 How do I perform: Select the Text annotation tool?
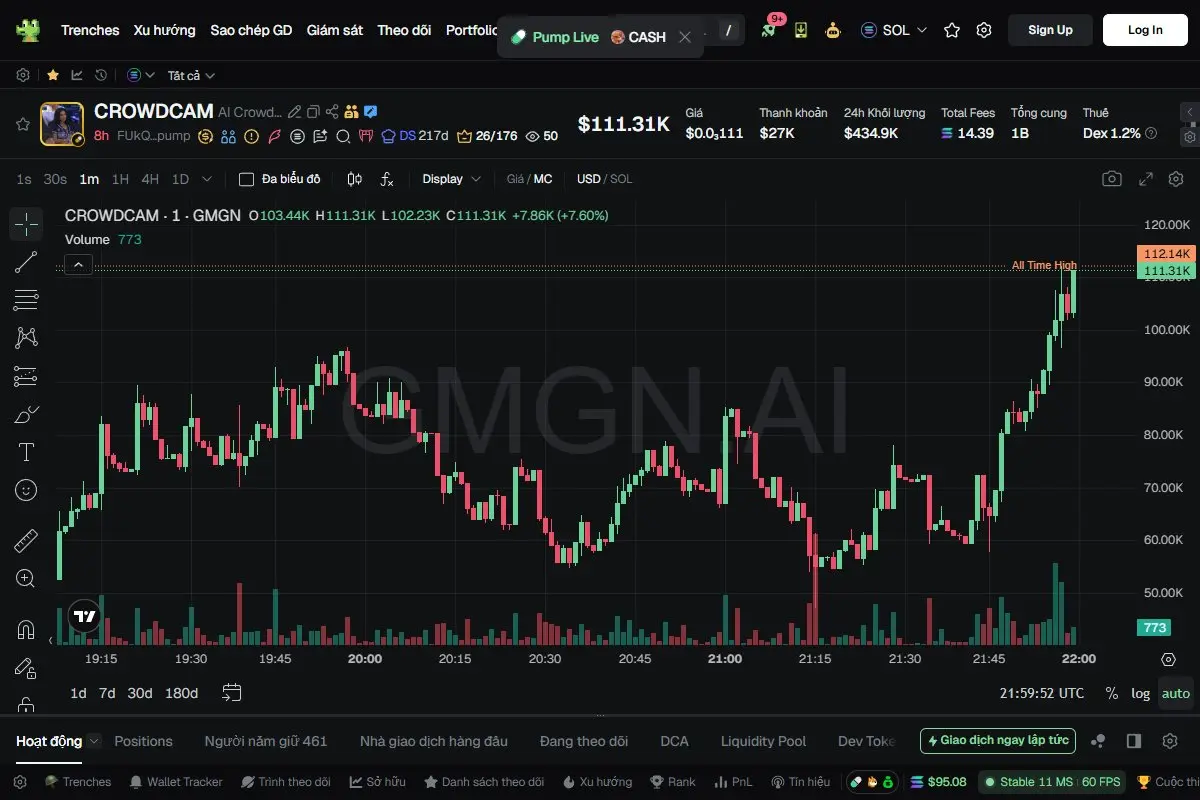click(x=26, y=452)
